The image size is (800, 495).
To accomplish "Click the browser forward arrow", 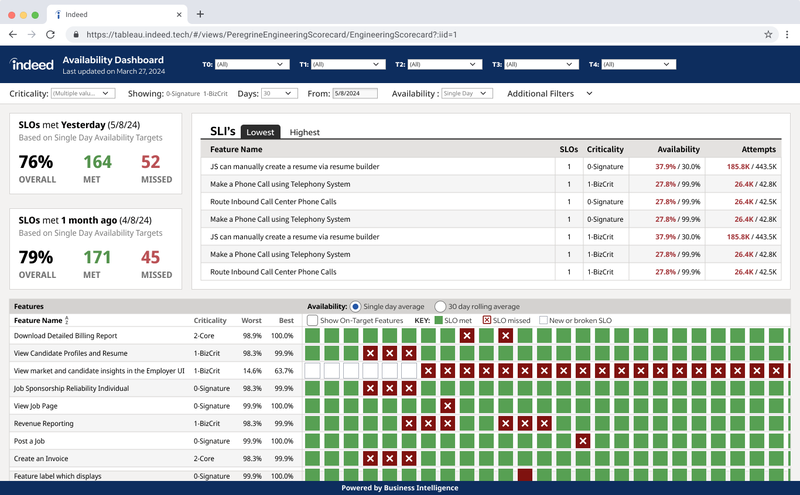I will pyautogui.click(x=32, y=34).
